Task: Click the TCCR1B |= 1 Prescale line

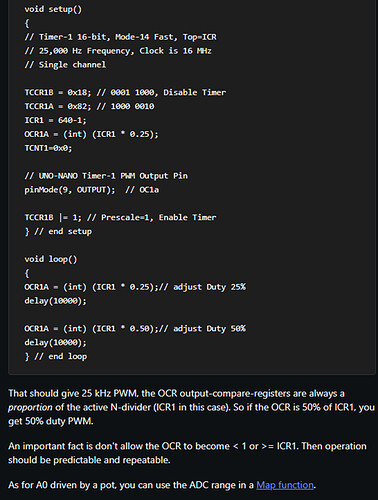Action: 120,218
